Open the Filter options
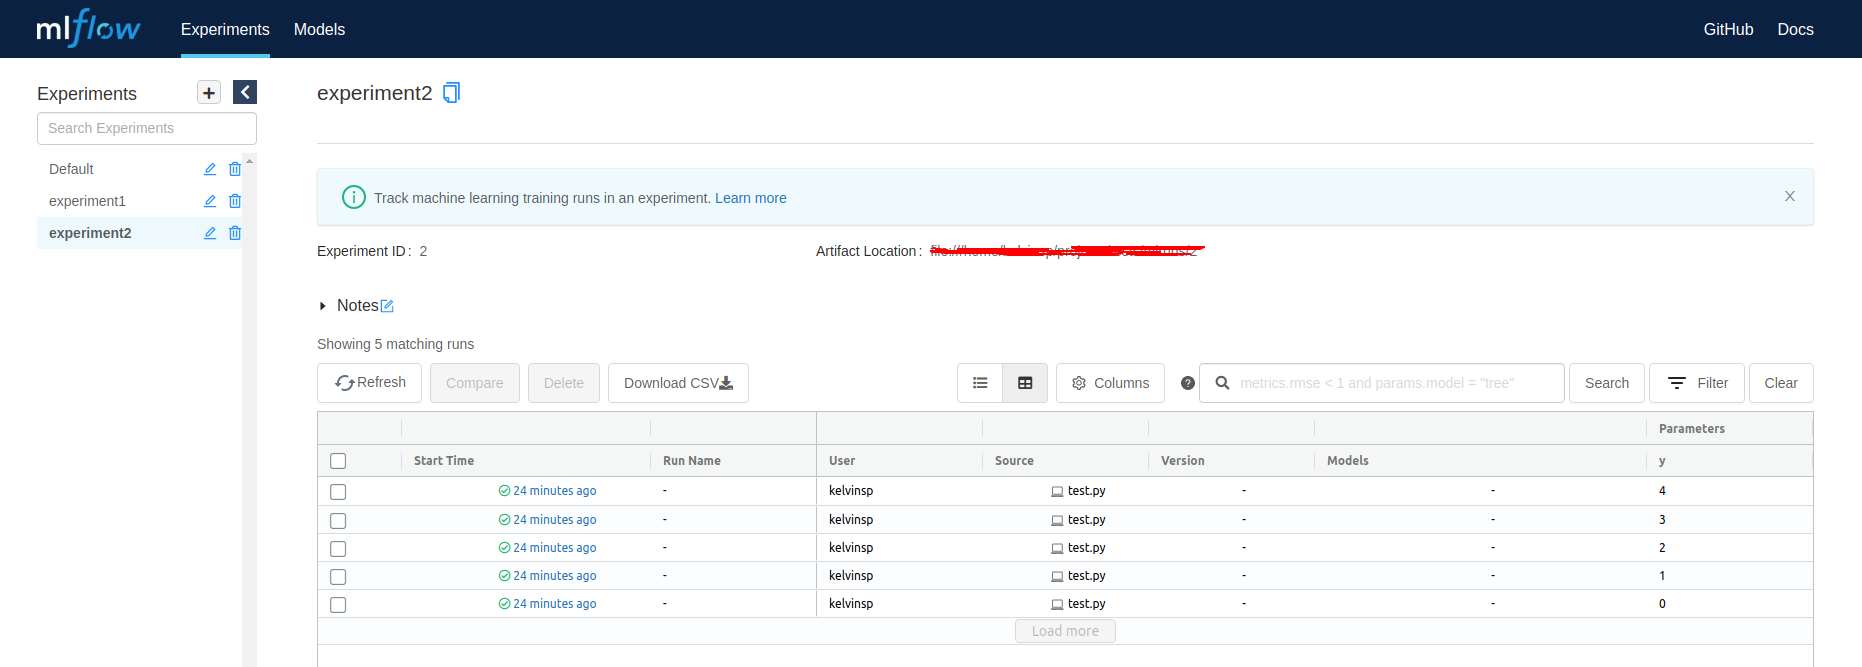Viewport: 1862px width, 667px height. pyautogui.click(x=1697, y=383)
